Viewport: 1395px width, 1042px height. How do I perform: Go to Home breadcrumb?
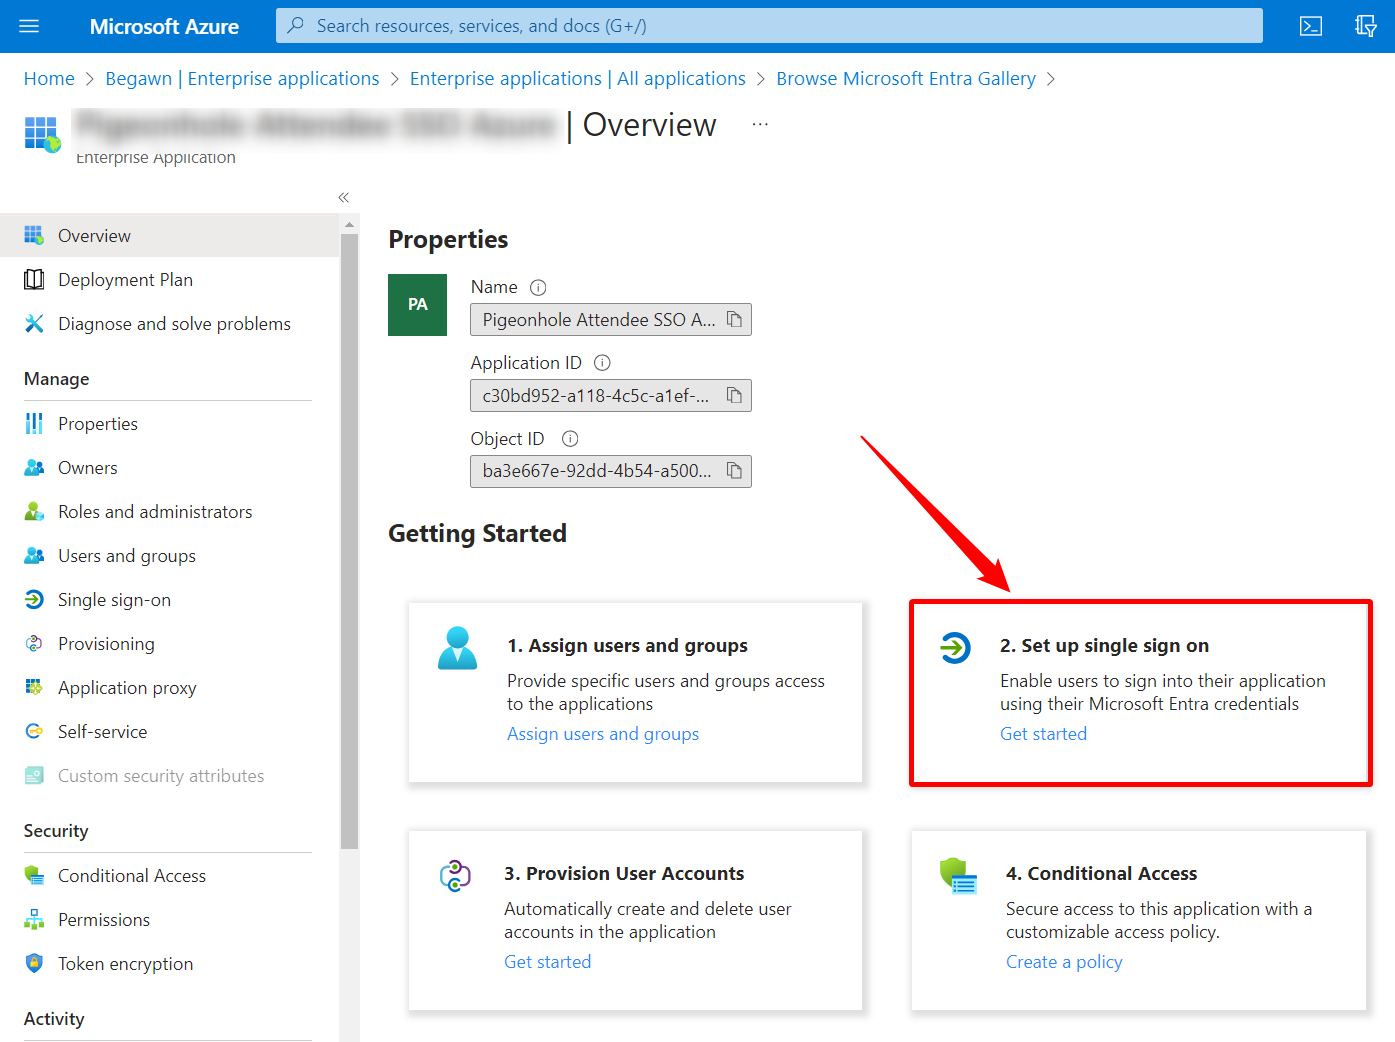(49, 78)
